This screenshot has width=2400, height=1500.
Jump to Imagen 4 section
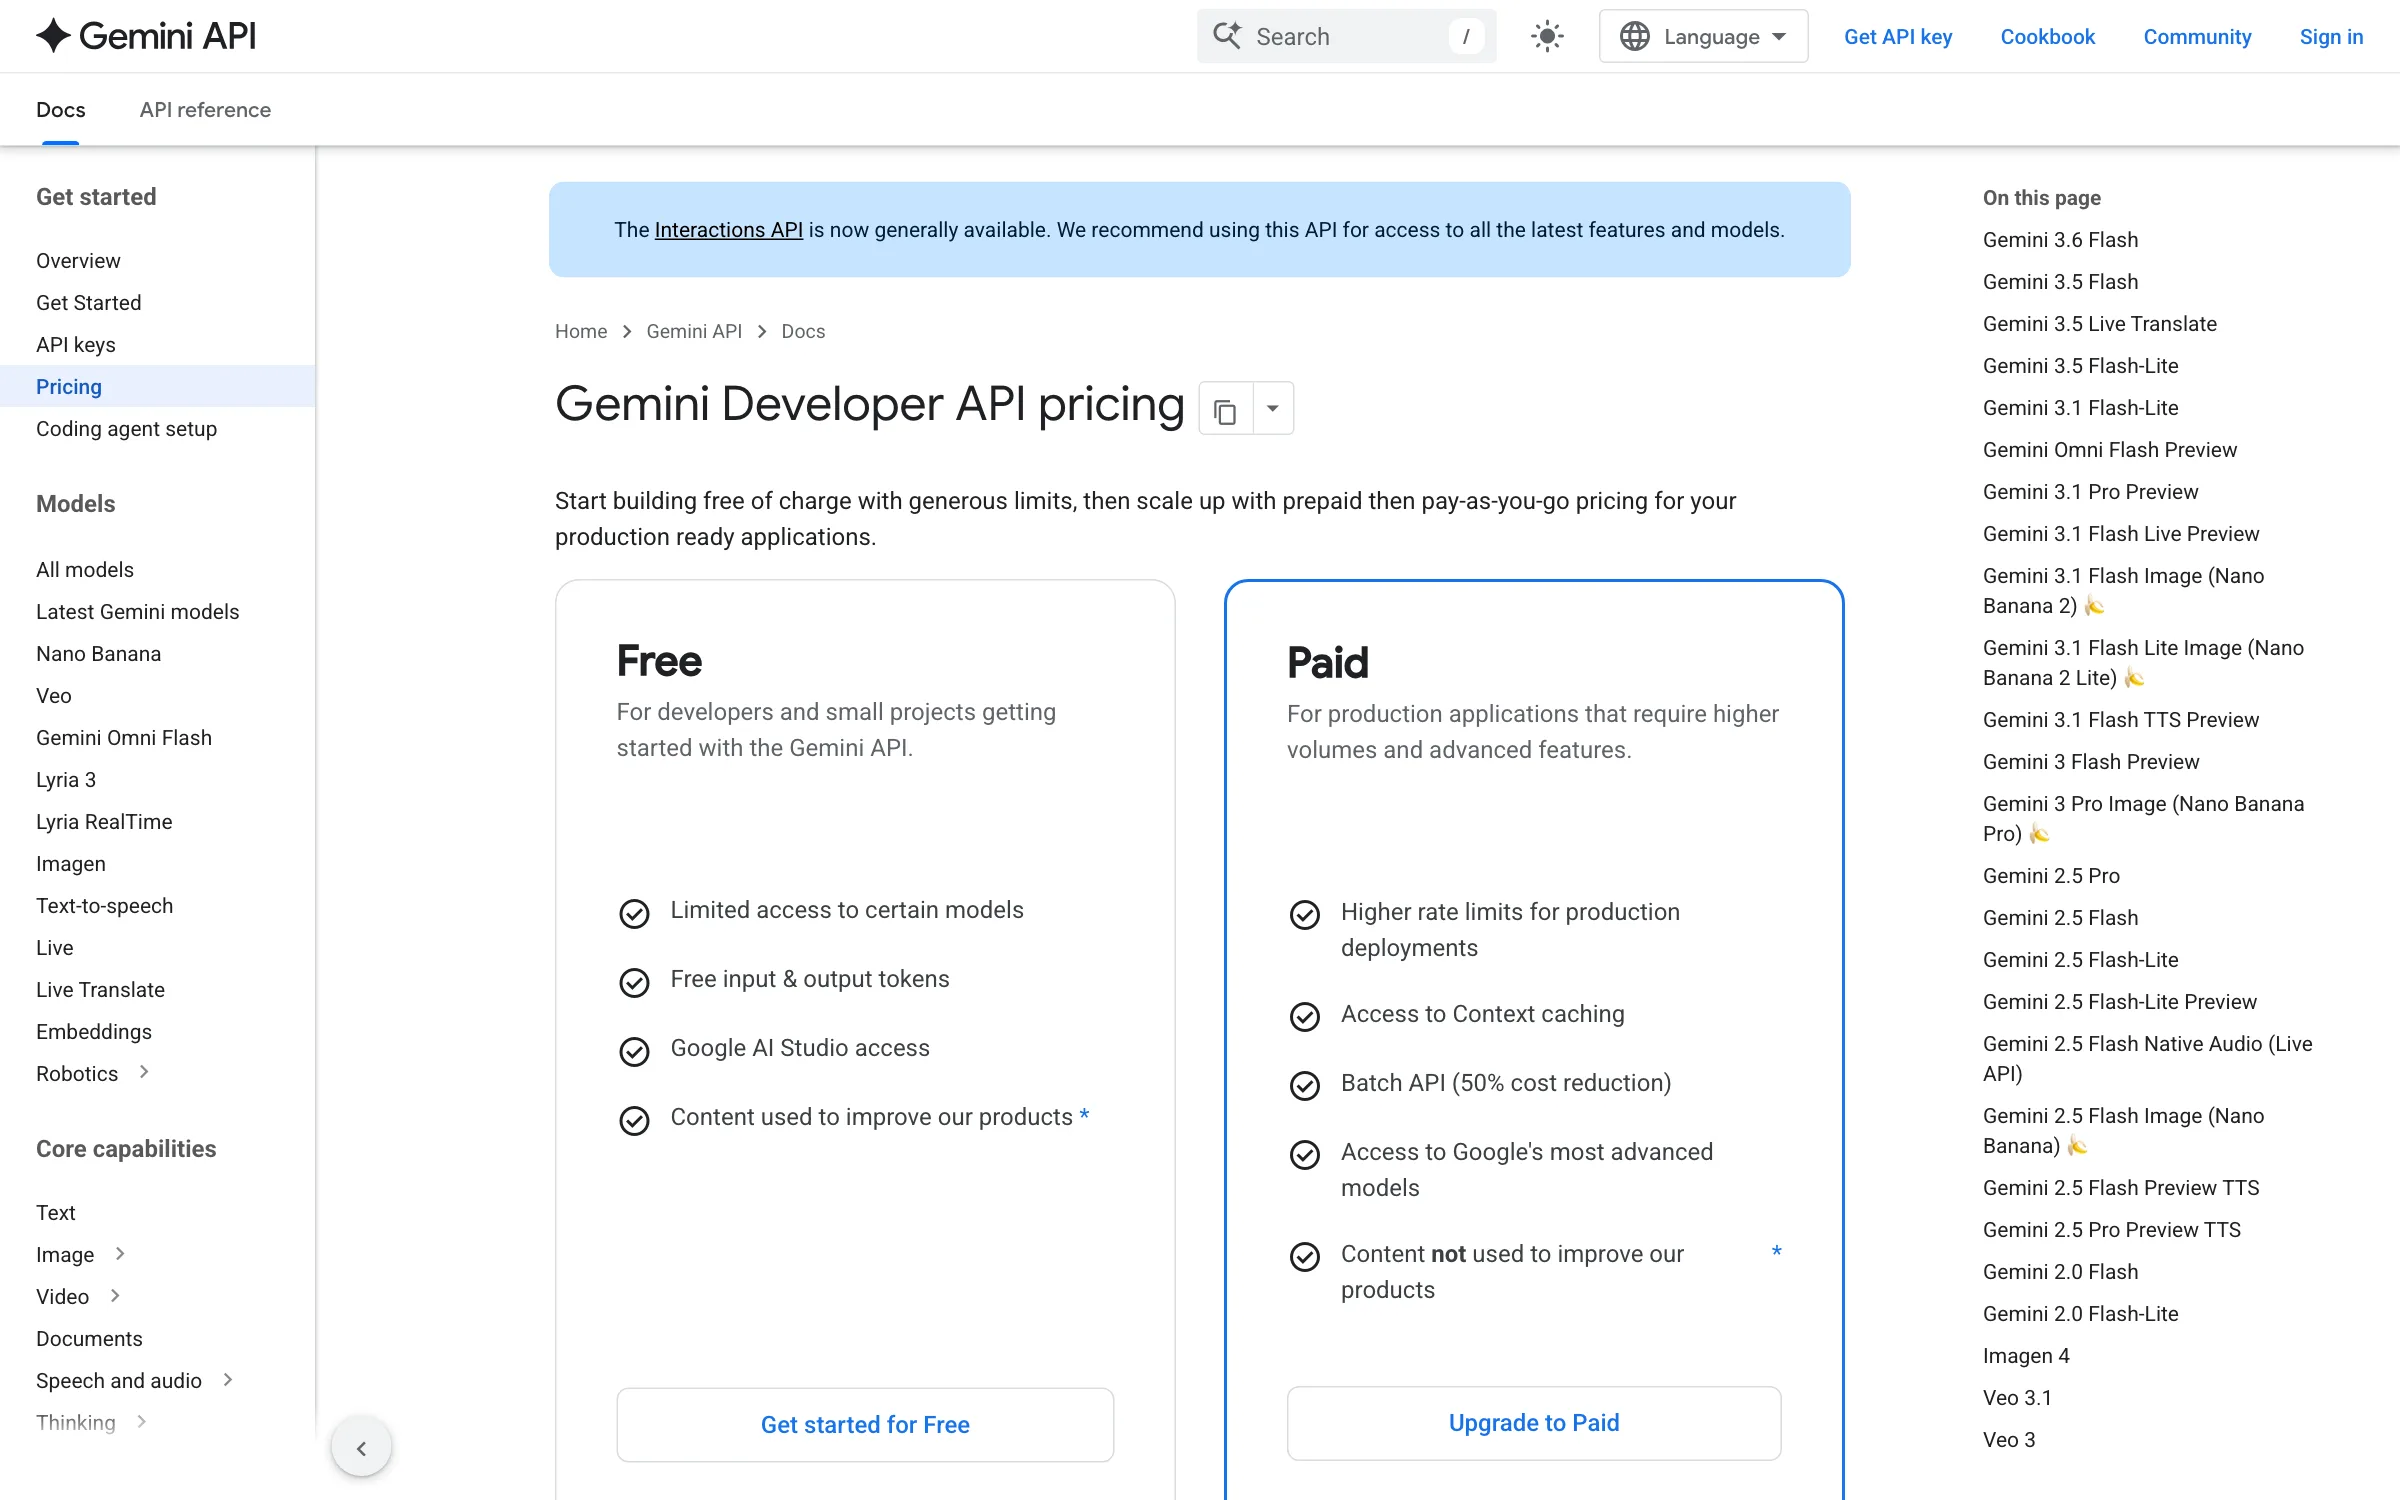pyautogui.click(x=2026, y=1356)
